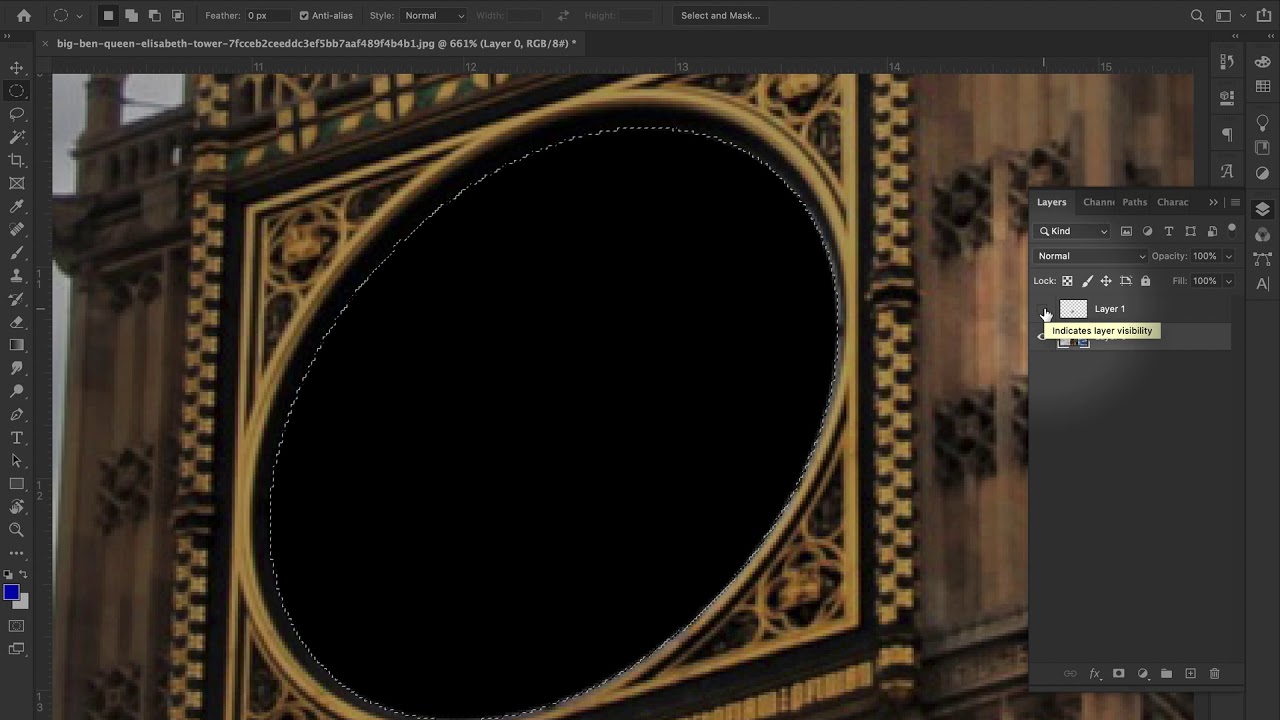1280x720 pixels.
Task: Turn layer filtering on or off
Action: (x=1232, y=229)
